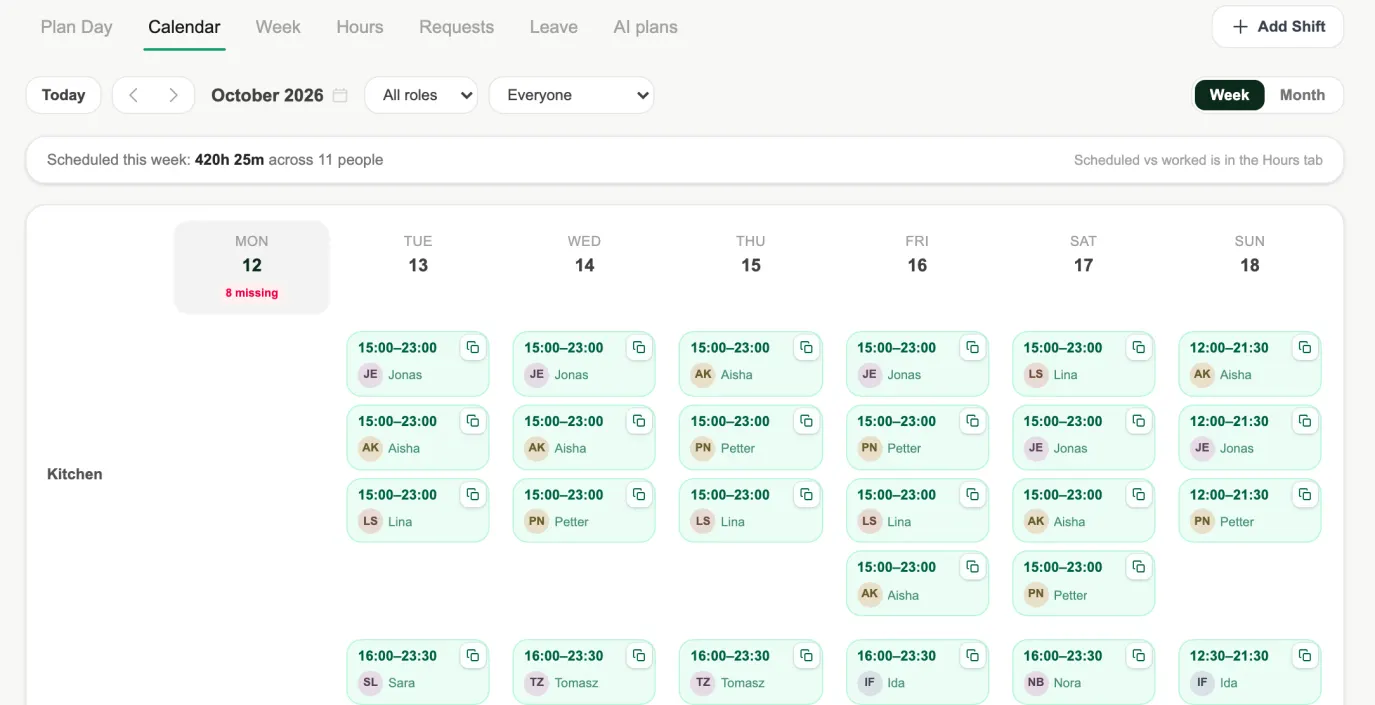This screenshot has width=1375, height=705.
Task: Copy Aisha's Wednesday 15:00–23:00 shift
Action: tap(639, 421)
